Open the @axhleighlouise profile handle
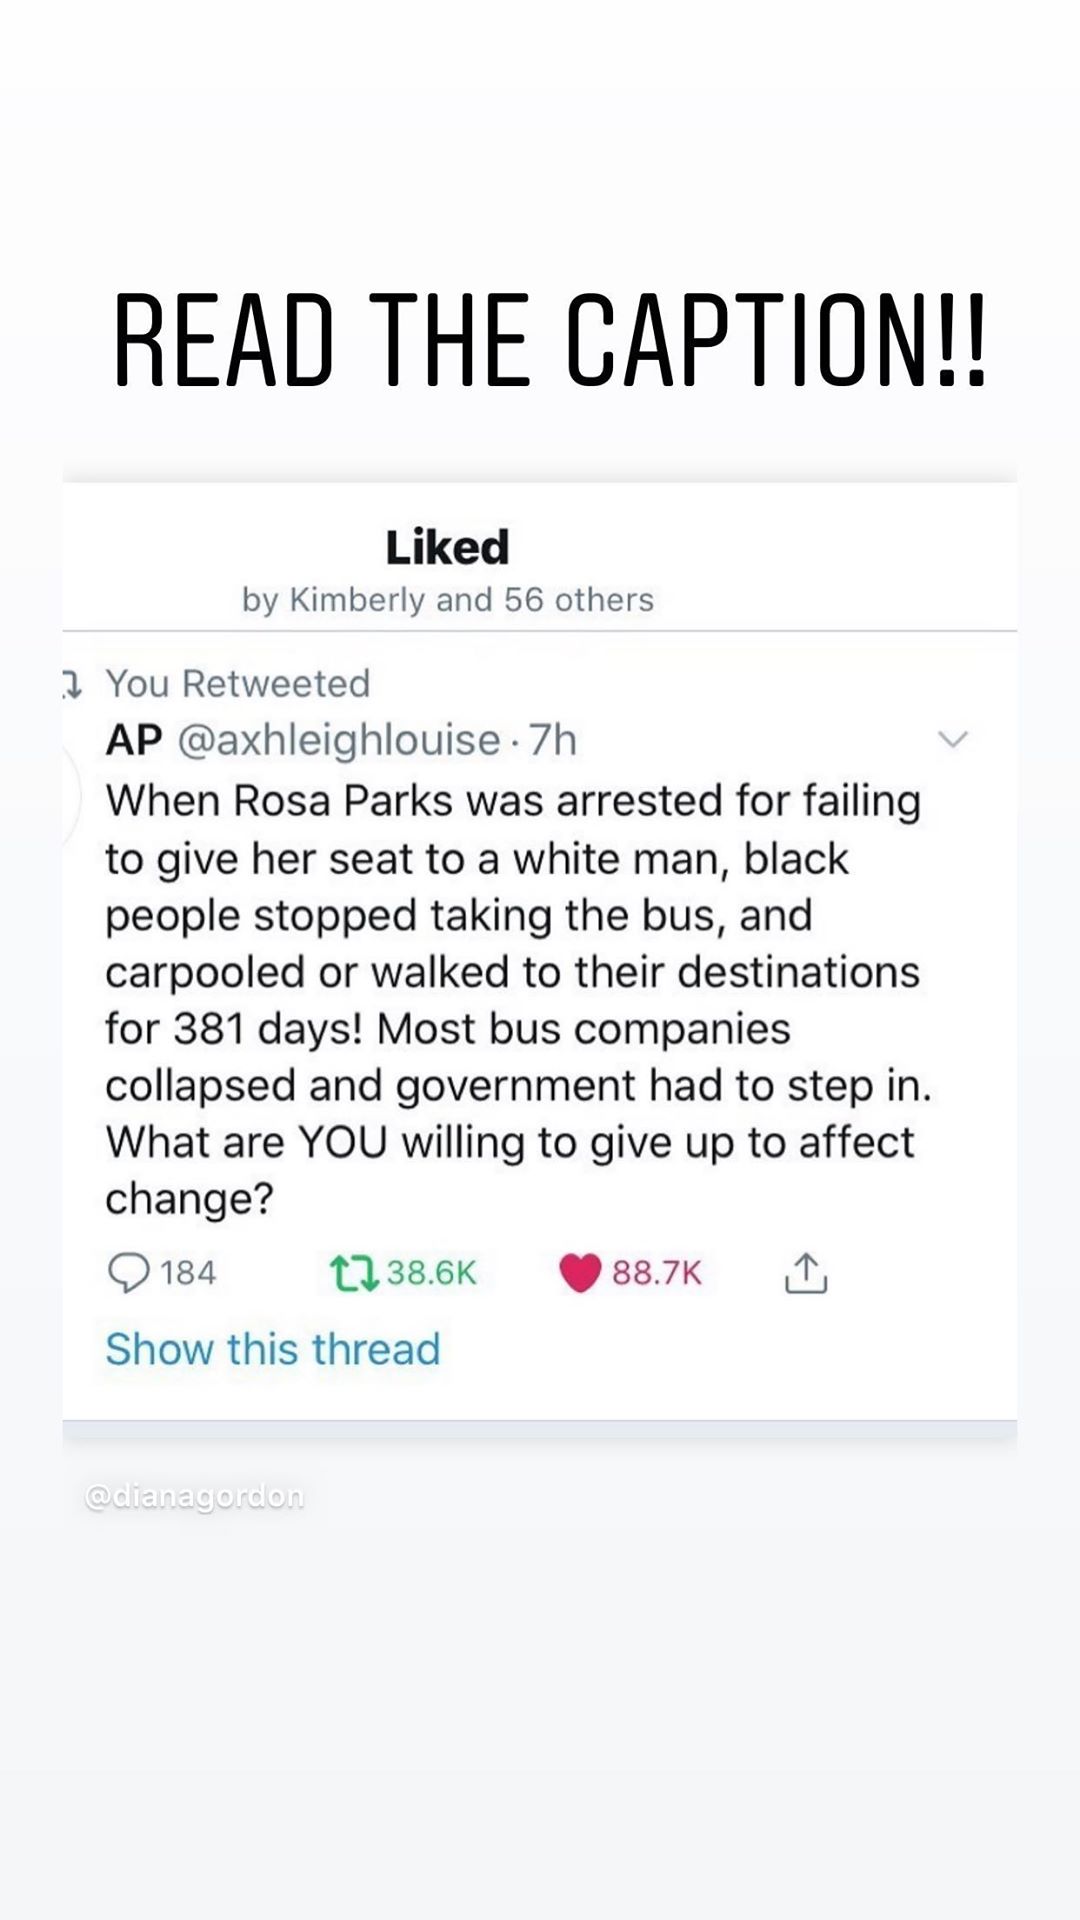 click(339, 740)
